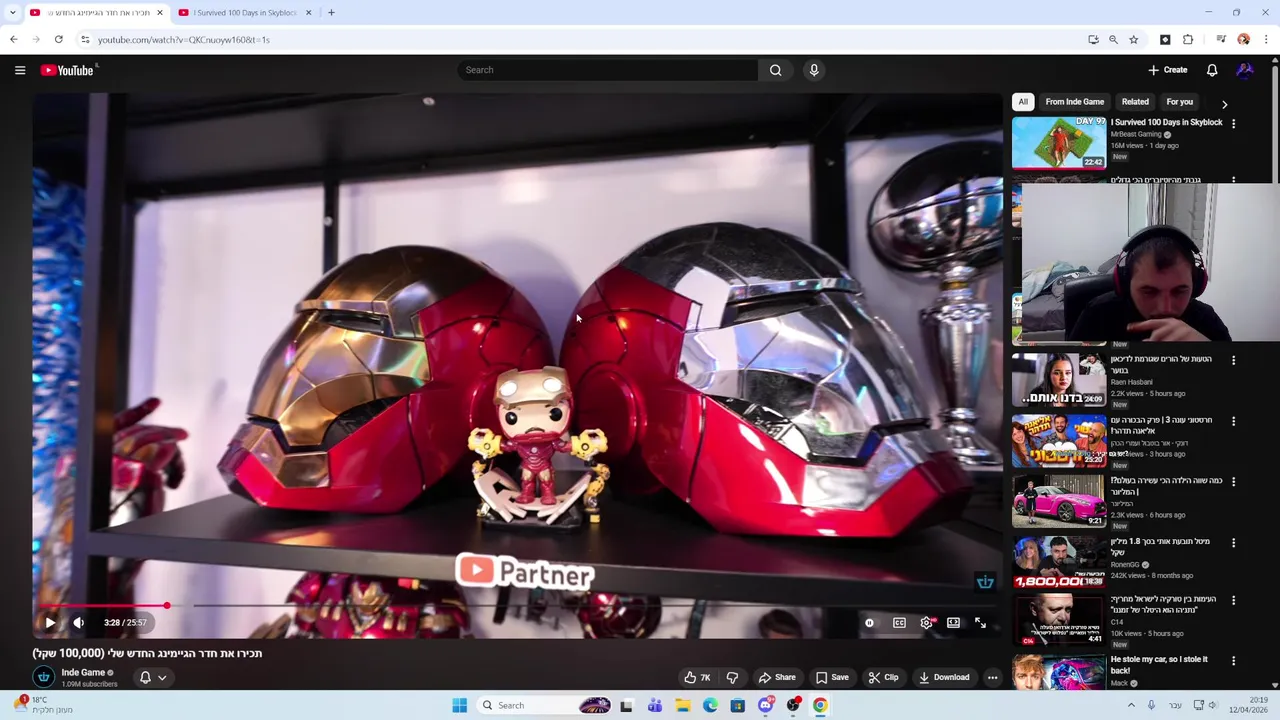The height and width of the screenshot is (720, 1280).
Task: Show hidden system tray icons
Action: [1131, 705]
